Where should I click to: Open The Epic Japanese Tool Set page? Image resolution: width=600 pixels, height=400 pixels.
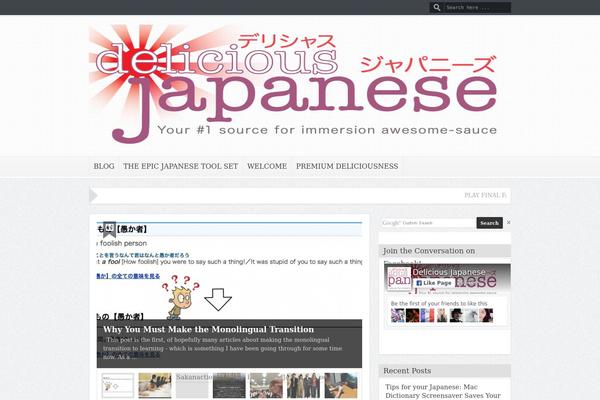(181, 166)
